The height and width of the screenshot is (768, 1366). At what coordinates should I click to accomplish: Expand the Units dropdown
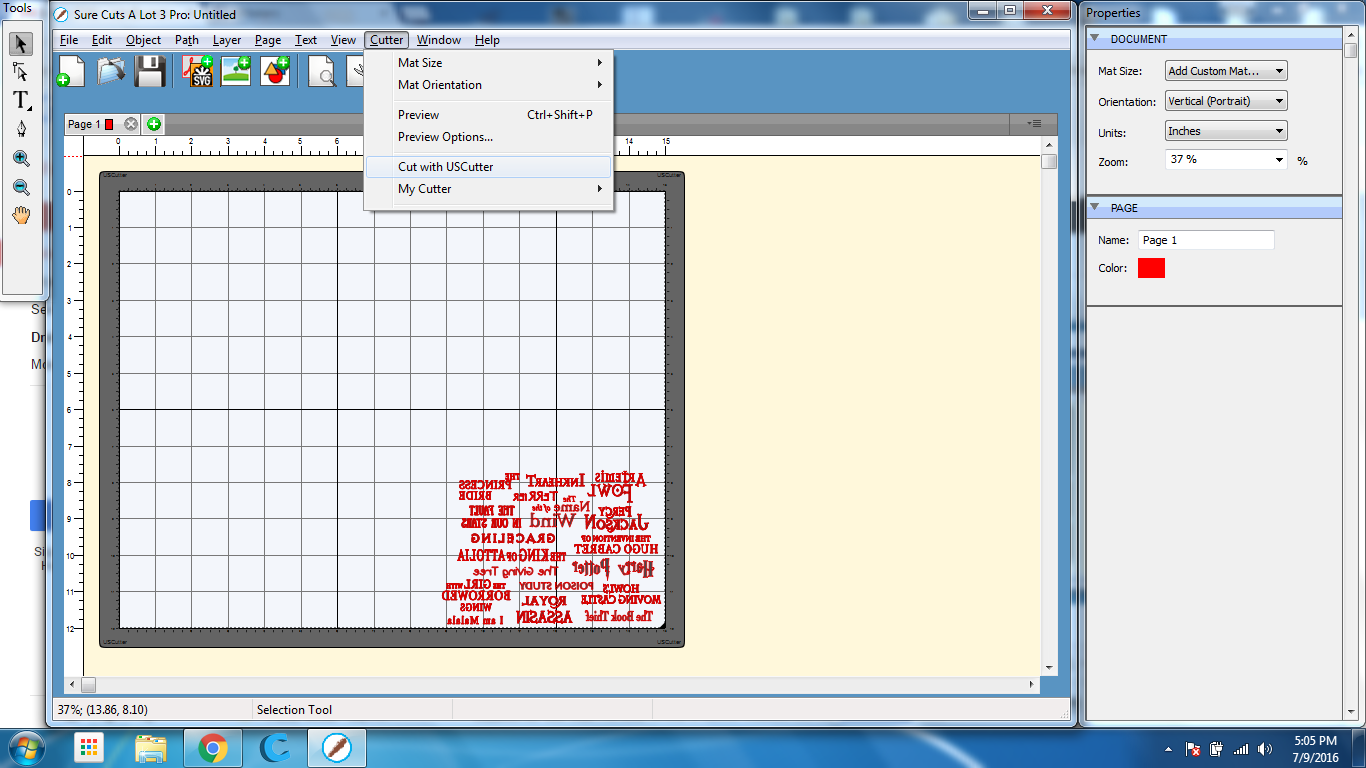point(1226,131)
